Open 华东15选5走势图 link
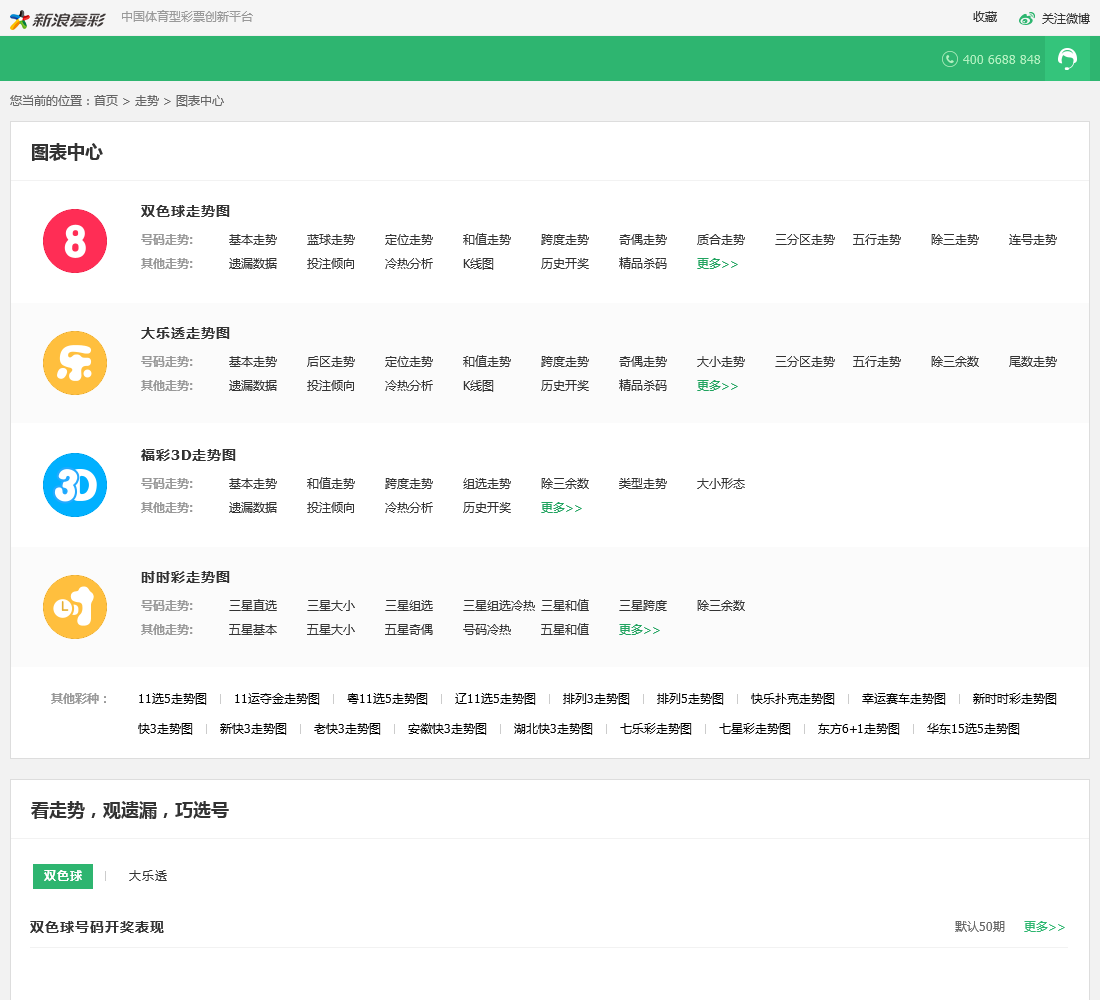This screenshot has height=1000, width=1100. pos(973,729)
